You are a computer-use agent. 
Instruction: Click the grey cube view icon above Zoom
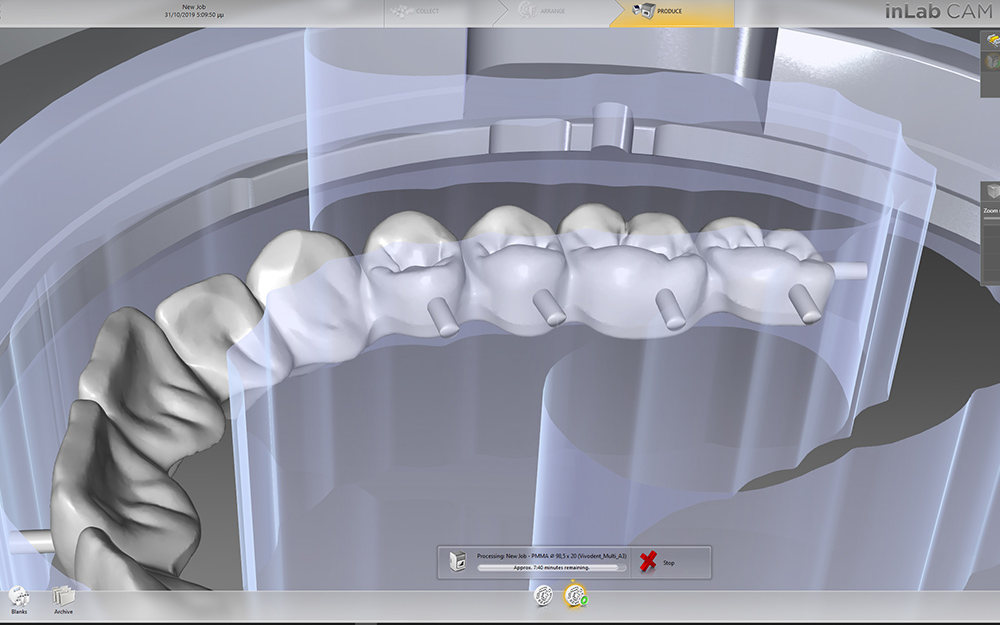pyautogui.click(x=992, y=191)
